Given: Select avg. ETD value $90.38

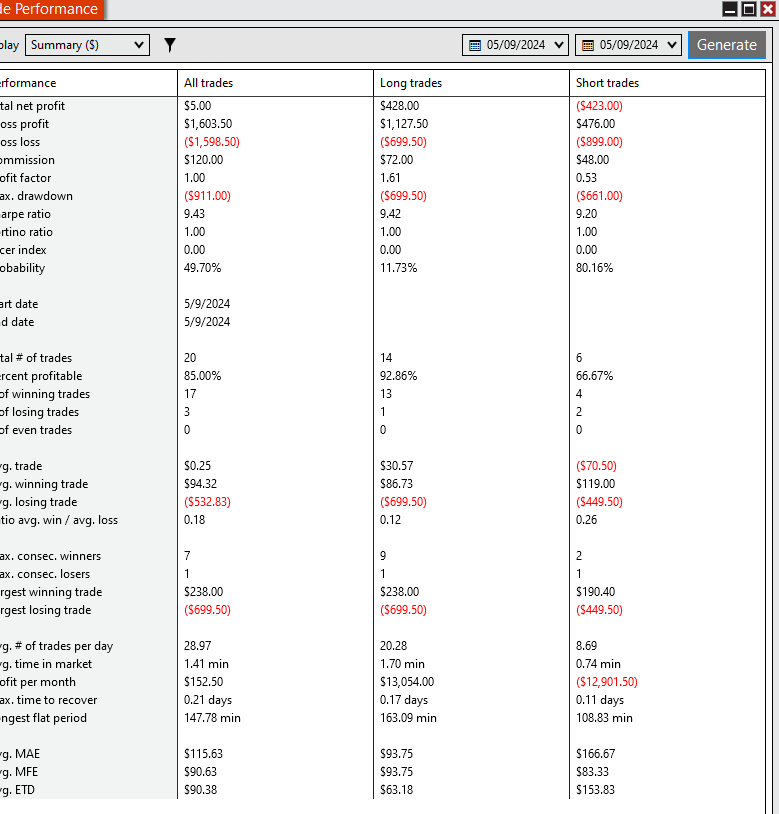Looking at the screenshot, I should (200, 790).
